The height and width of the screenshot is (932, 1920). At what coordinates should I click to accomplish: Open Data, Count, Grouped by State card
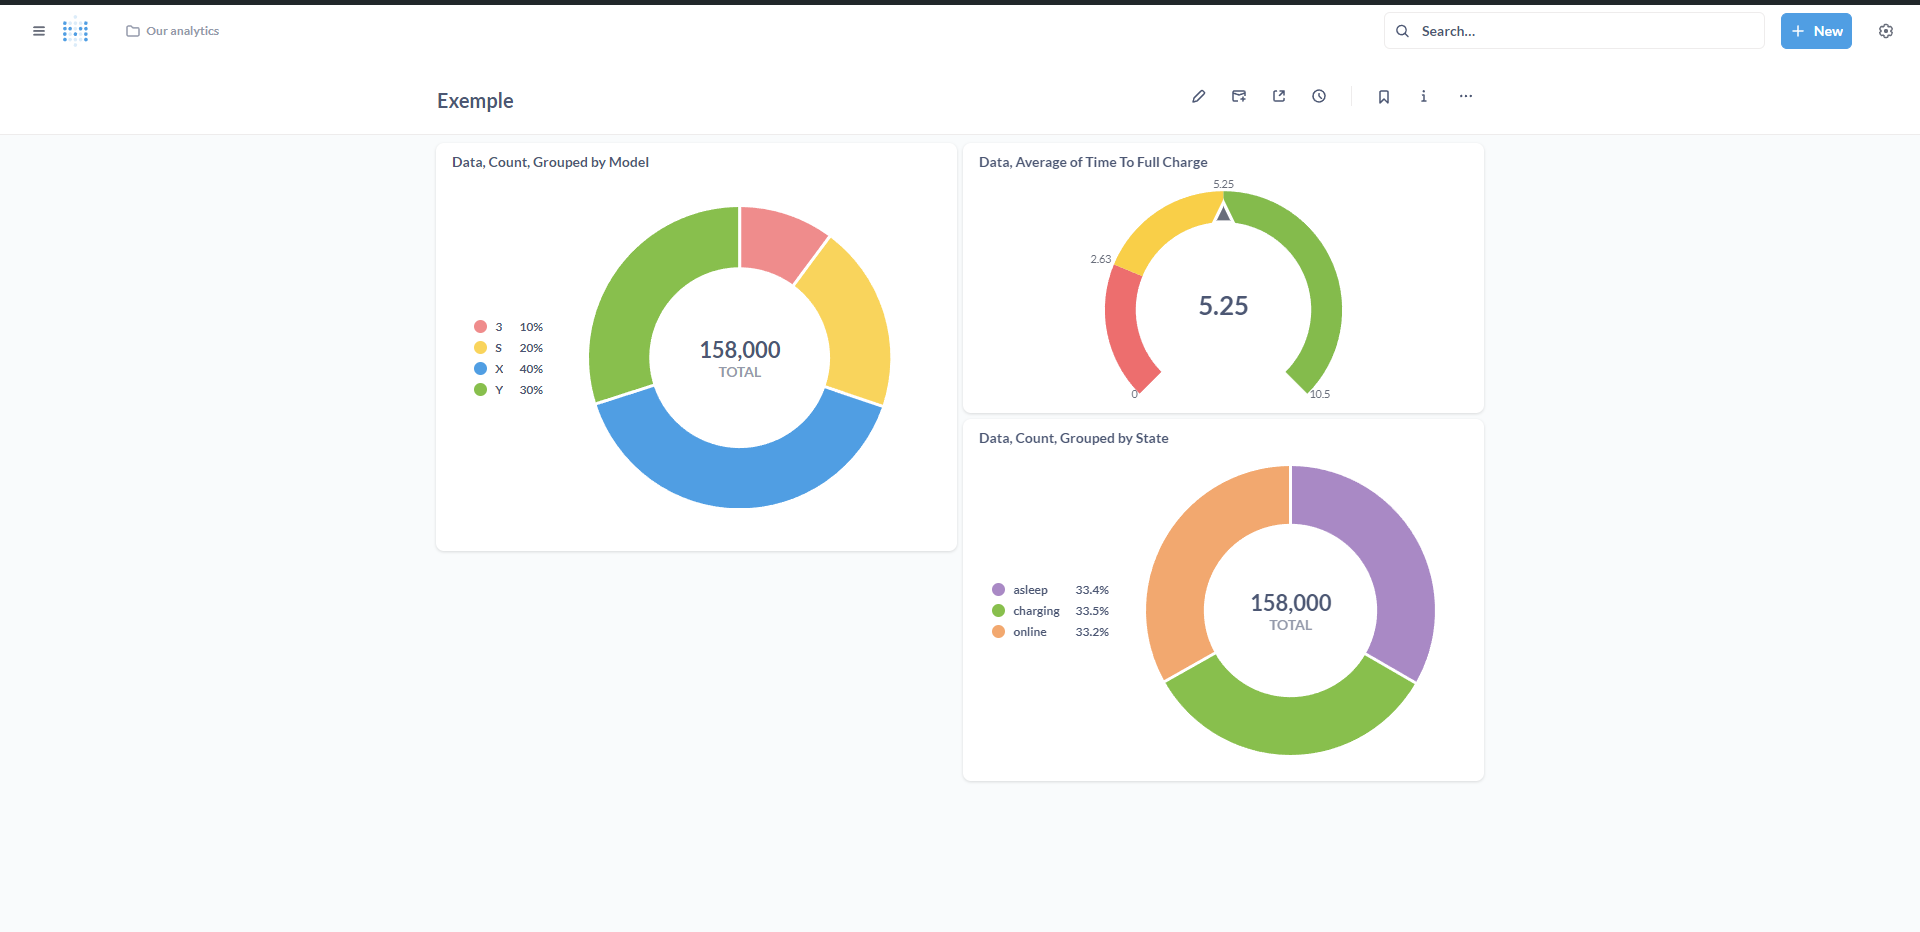click(x=1073, y=438)
